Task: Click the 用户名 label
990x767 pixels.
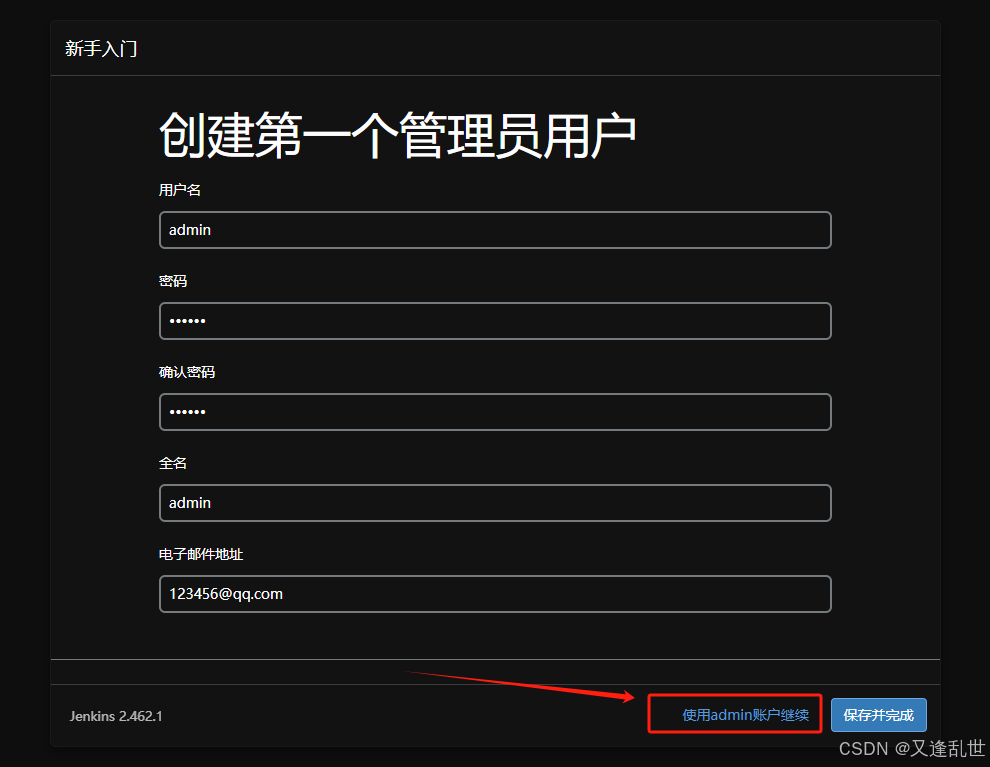Action: pos(179,190)
